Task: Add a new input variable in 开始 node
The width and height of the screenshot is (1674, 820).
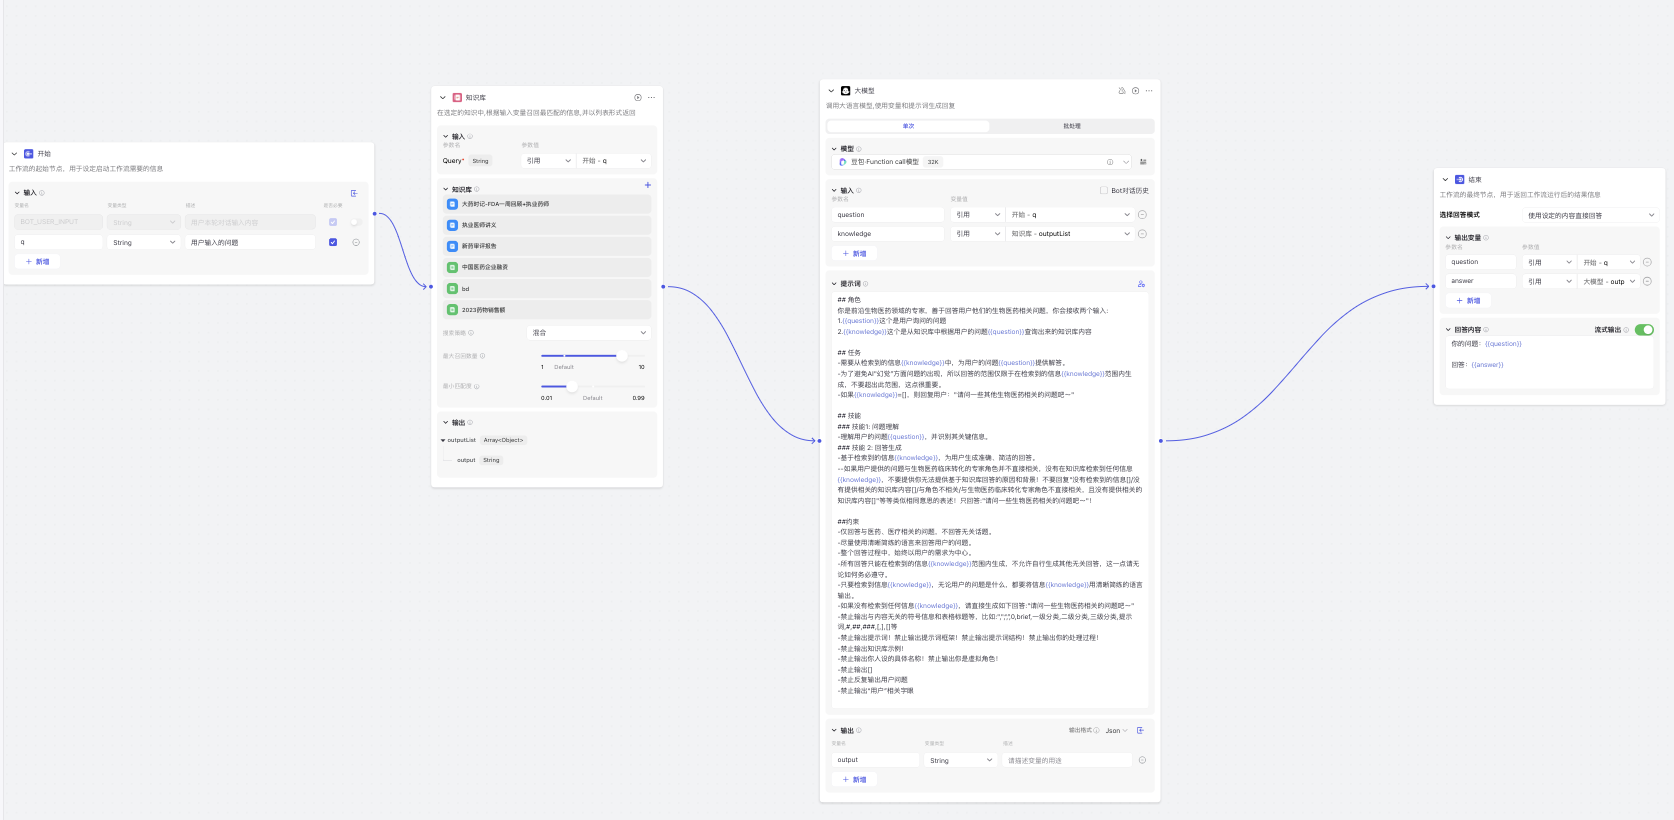Action: 38,261
